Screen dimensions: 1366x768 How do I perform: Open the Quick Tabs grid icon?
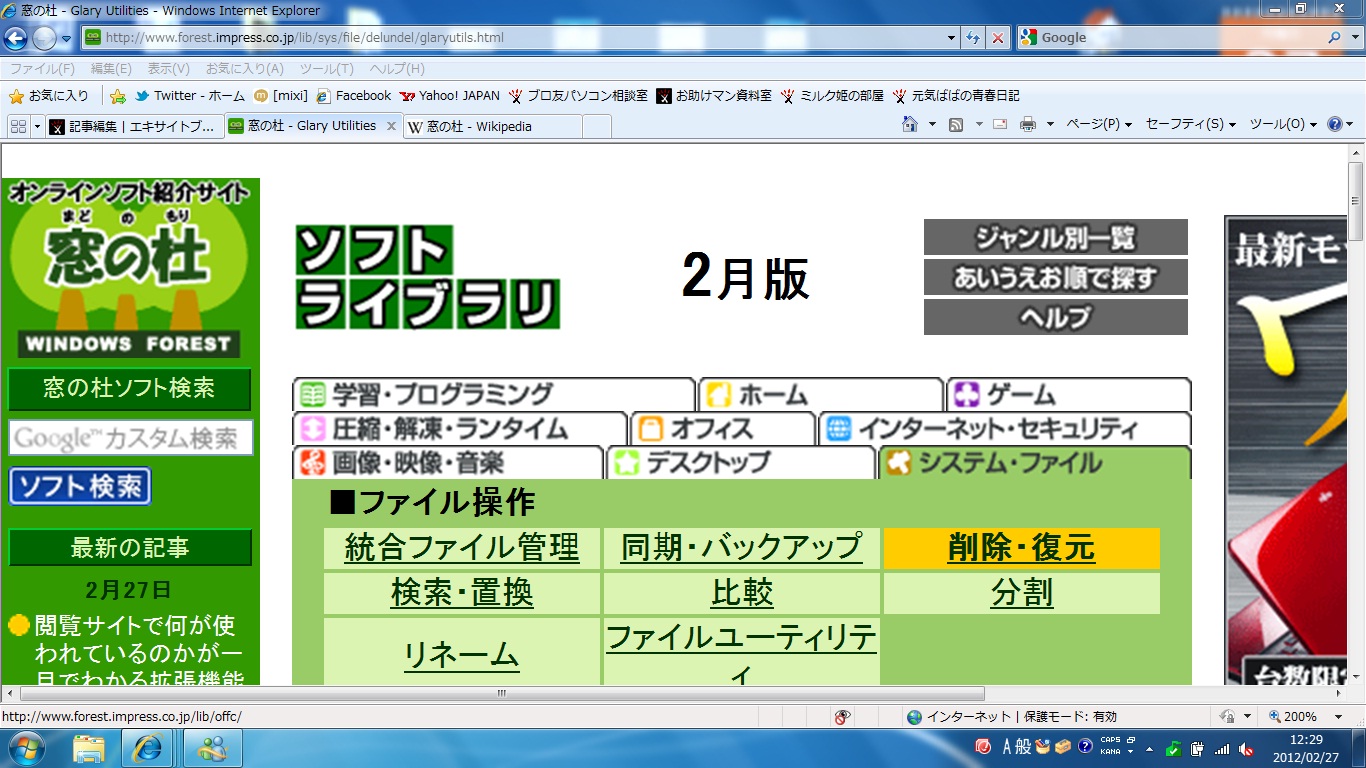click(18, 126)
